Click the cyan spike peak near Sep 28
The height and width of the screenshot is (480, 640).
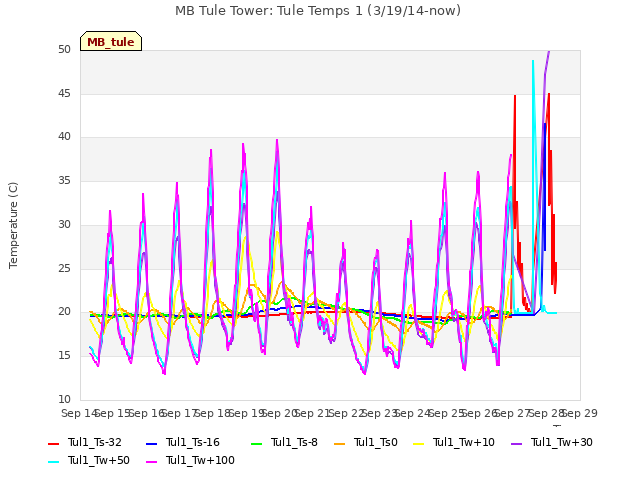pos(533,61)
